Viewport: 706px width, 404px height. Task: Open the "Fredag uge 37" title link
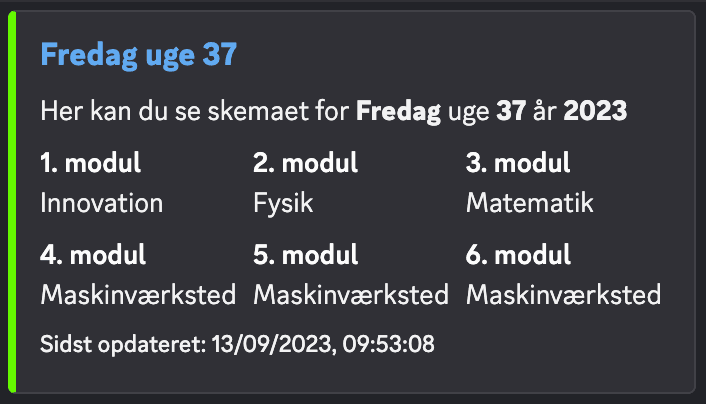coord(138,55)
